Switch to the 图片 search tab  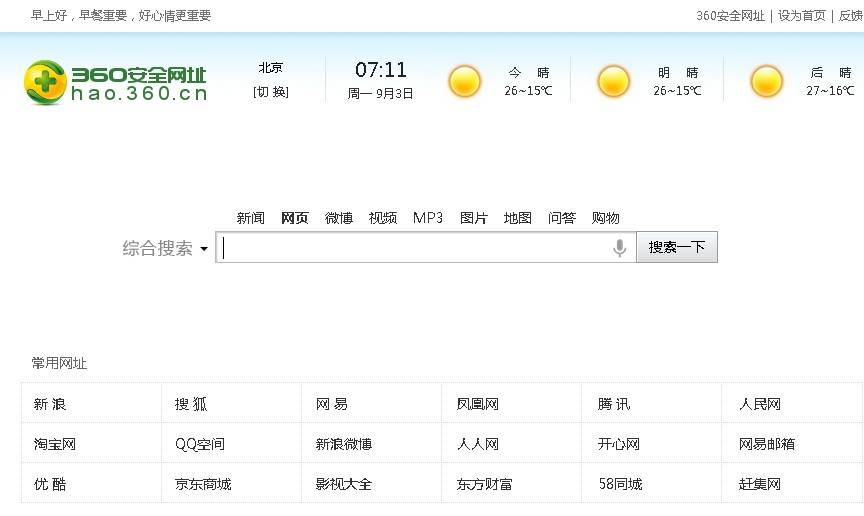click(474, 218)
